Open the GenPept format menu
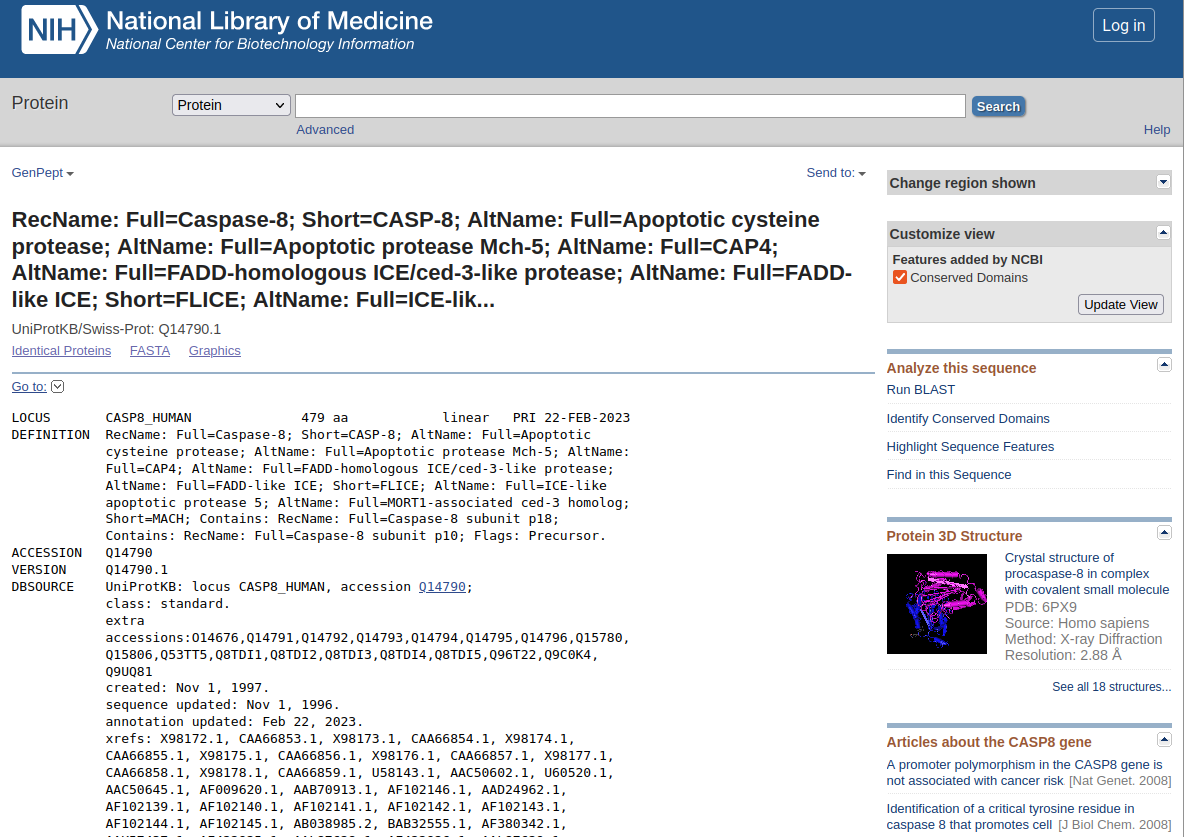Image resolution: width=1184 pixels, height=837 pixels. [x=42, y=173]
